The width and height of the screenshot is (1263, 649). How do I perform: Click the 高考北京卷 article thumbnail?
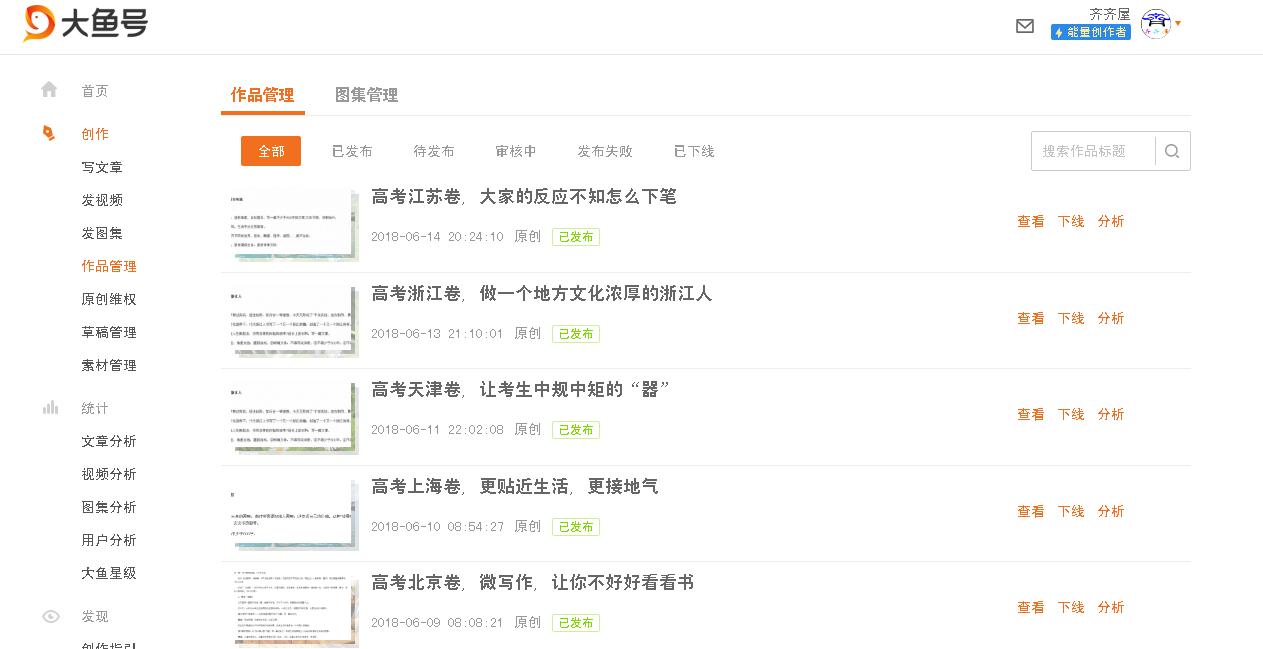click(294, 608)
